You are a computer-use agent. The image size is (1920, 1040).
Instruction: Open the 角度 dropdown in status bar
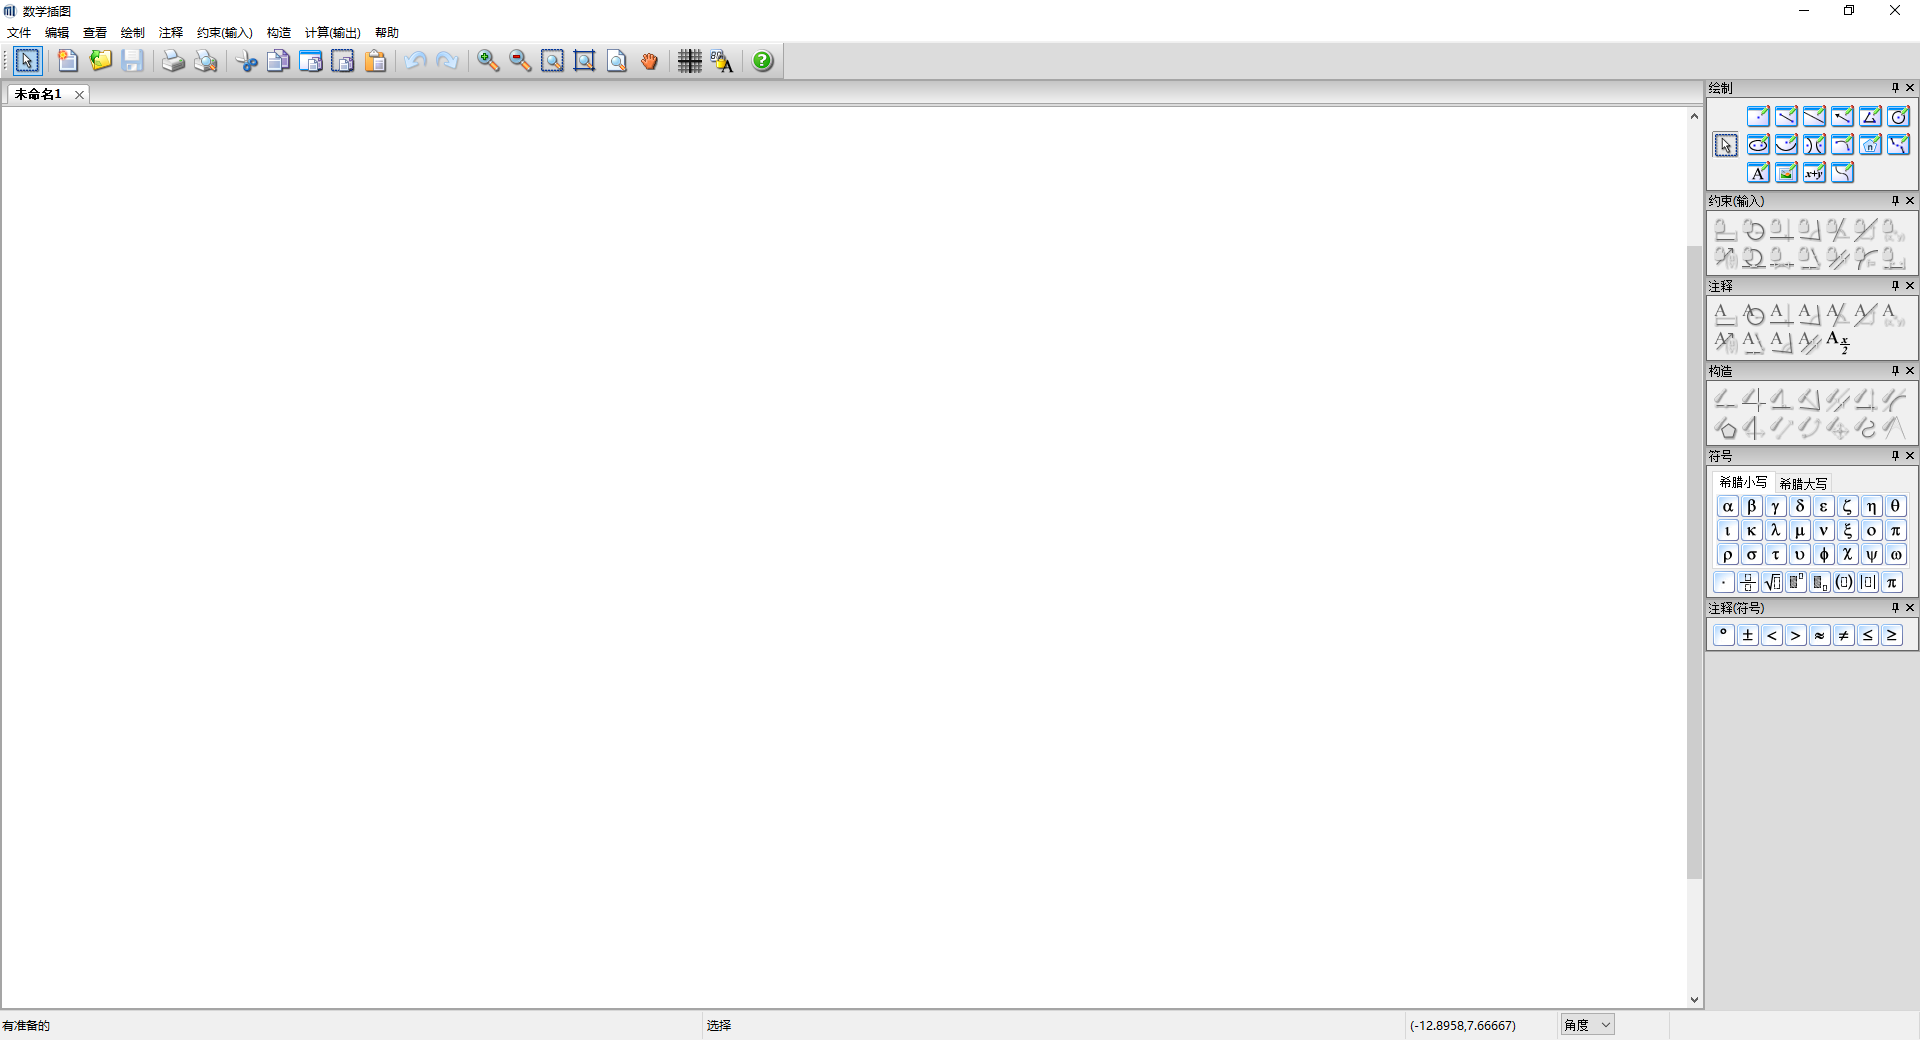[x=1587, y=1025]
